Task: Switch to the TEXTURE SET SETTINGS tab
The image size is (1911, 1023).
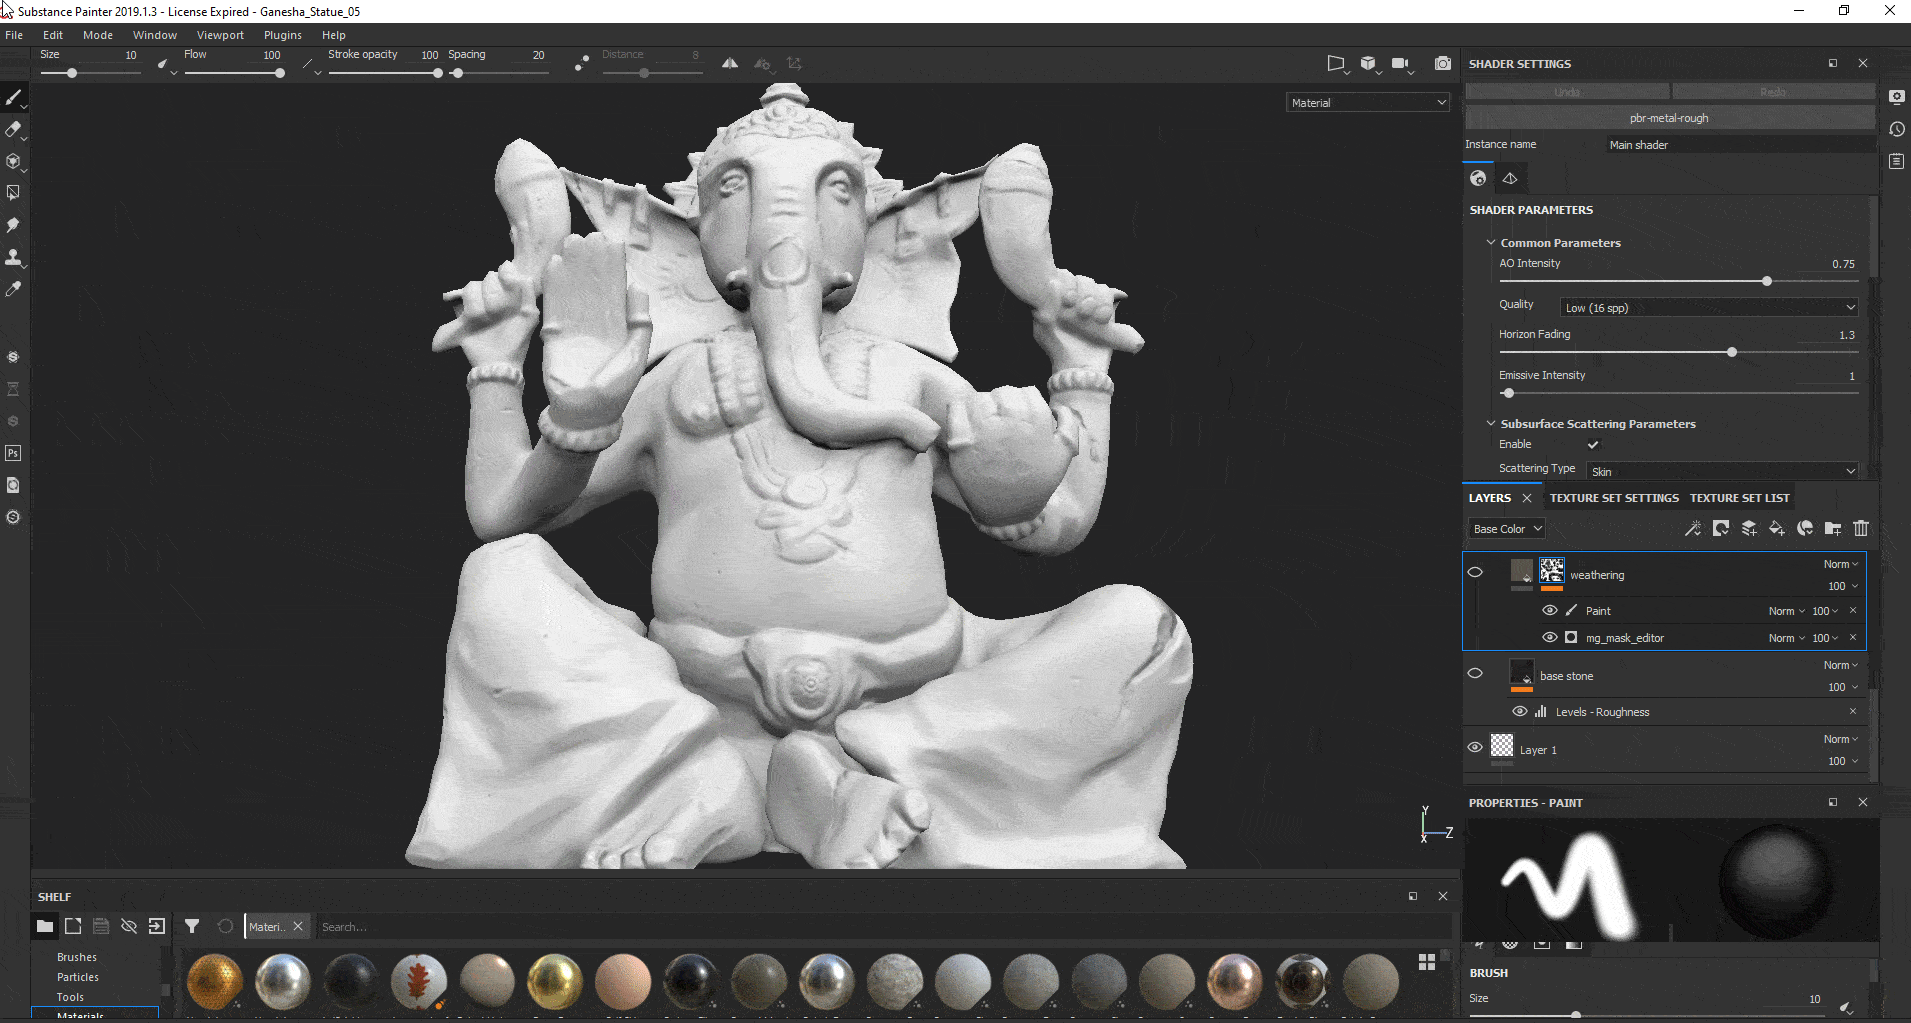Action: tap(1613, 497)
